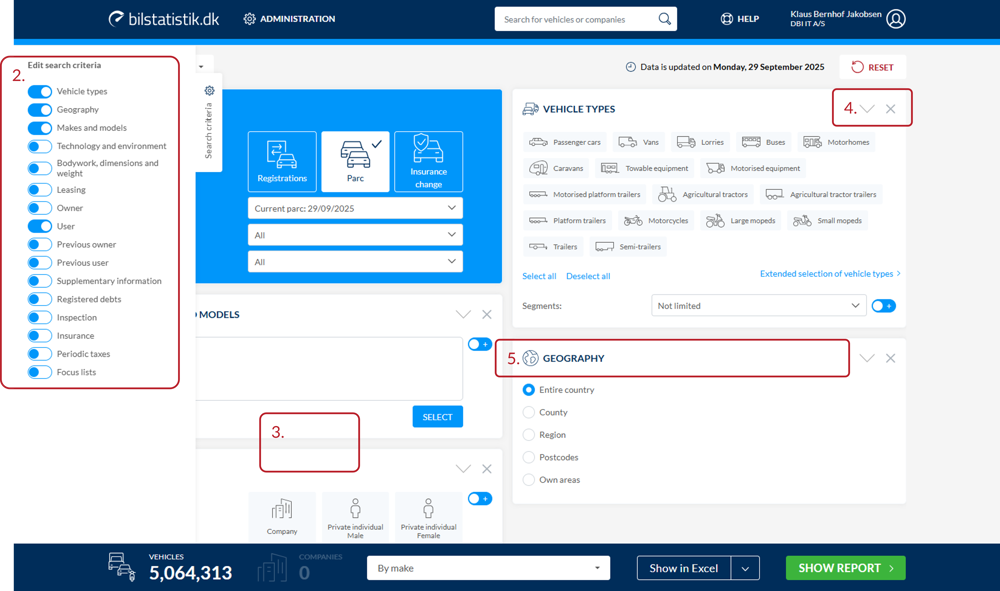This screenshot has width=1000, height=591.
Task: Select the Company owner type
Action: click(x=282, y=517)
